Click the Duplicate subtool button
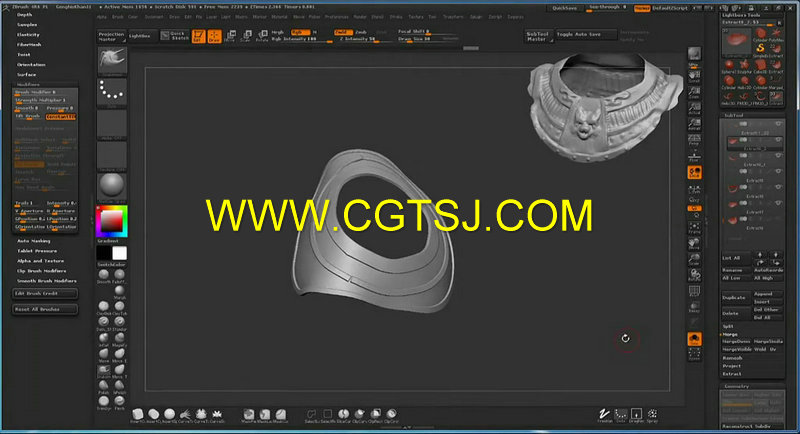 pos(735,297)
